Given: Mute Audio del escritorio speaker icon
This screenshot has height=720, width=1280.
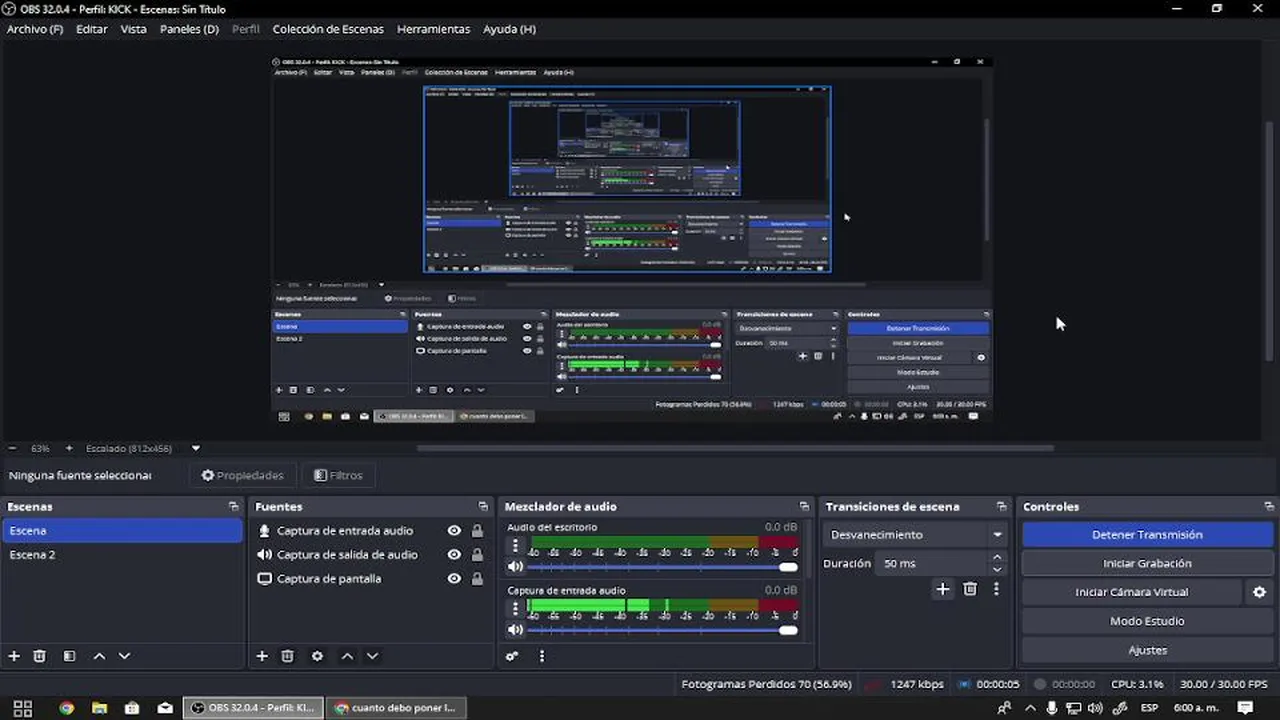Looking at the screenshot, I should point(515,566).
